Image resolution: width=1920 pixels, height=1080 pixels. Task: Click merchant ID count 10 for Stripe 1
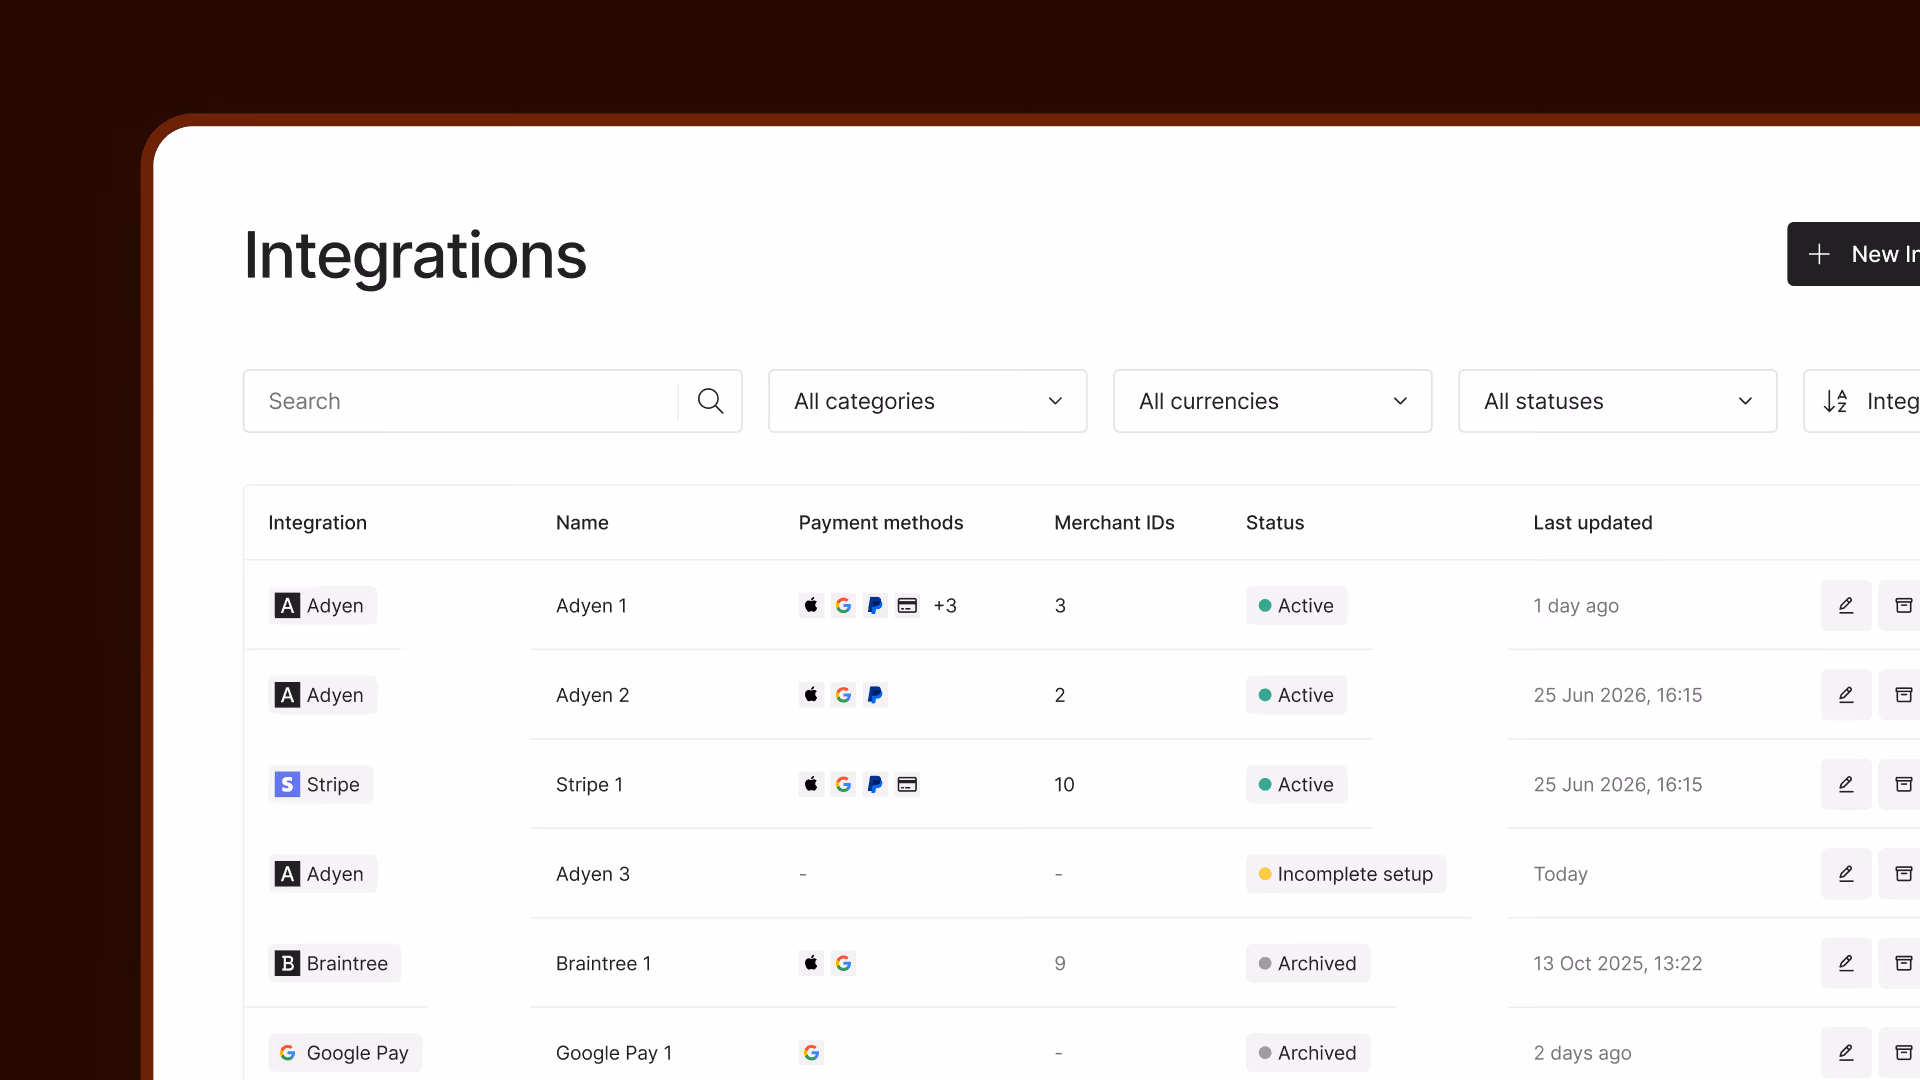click(x=1064, y=784)
